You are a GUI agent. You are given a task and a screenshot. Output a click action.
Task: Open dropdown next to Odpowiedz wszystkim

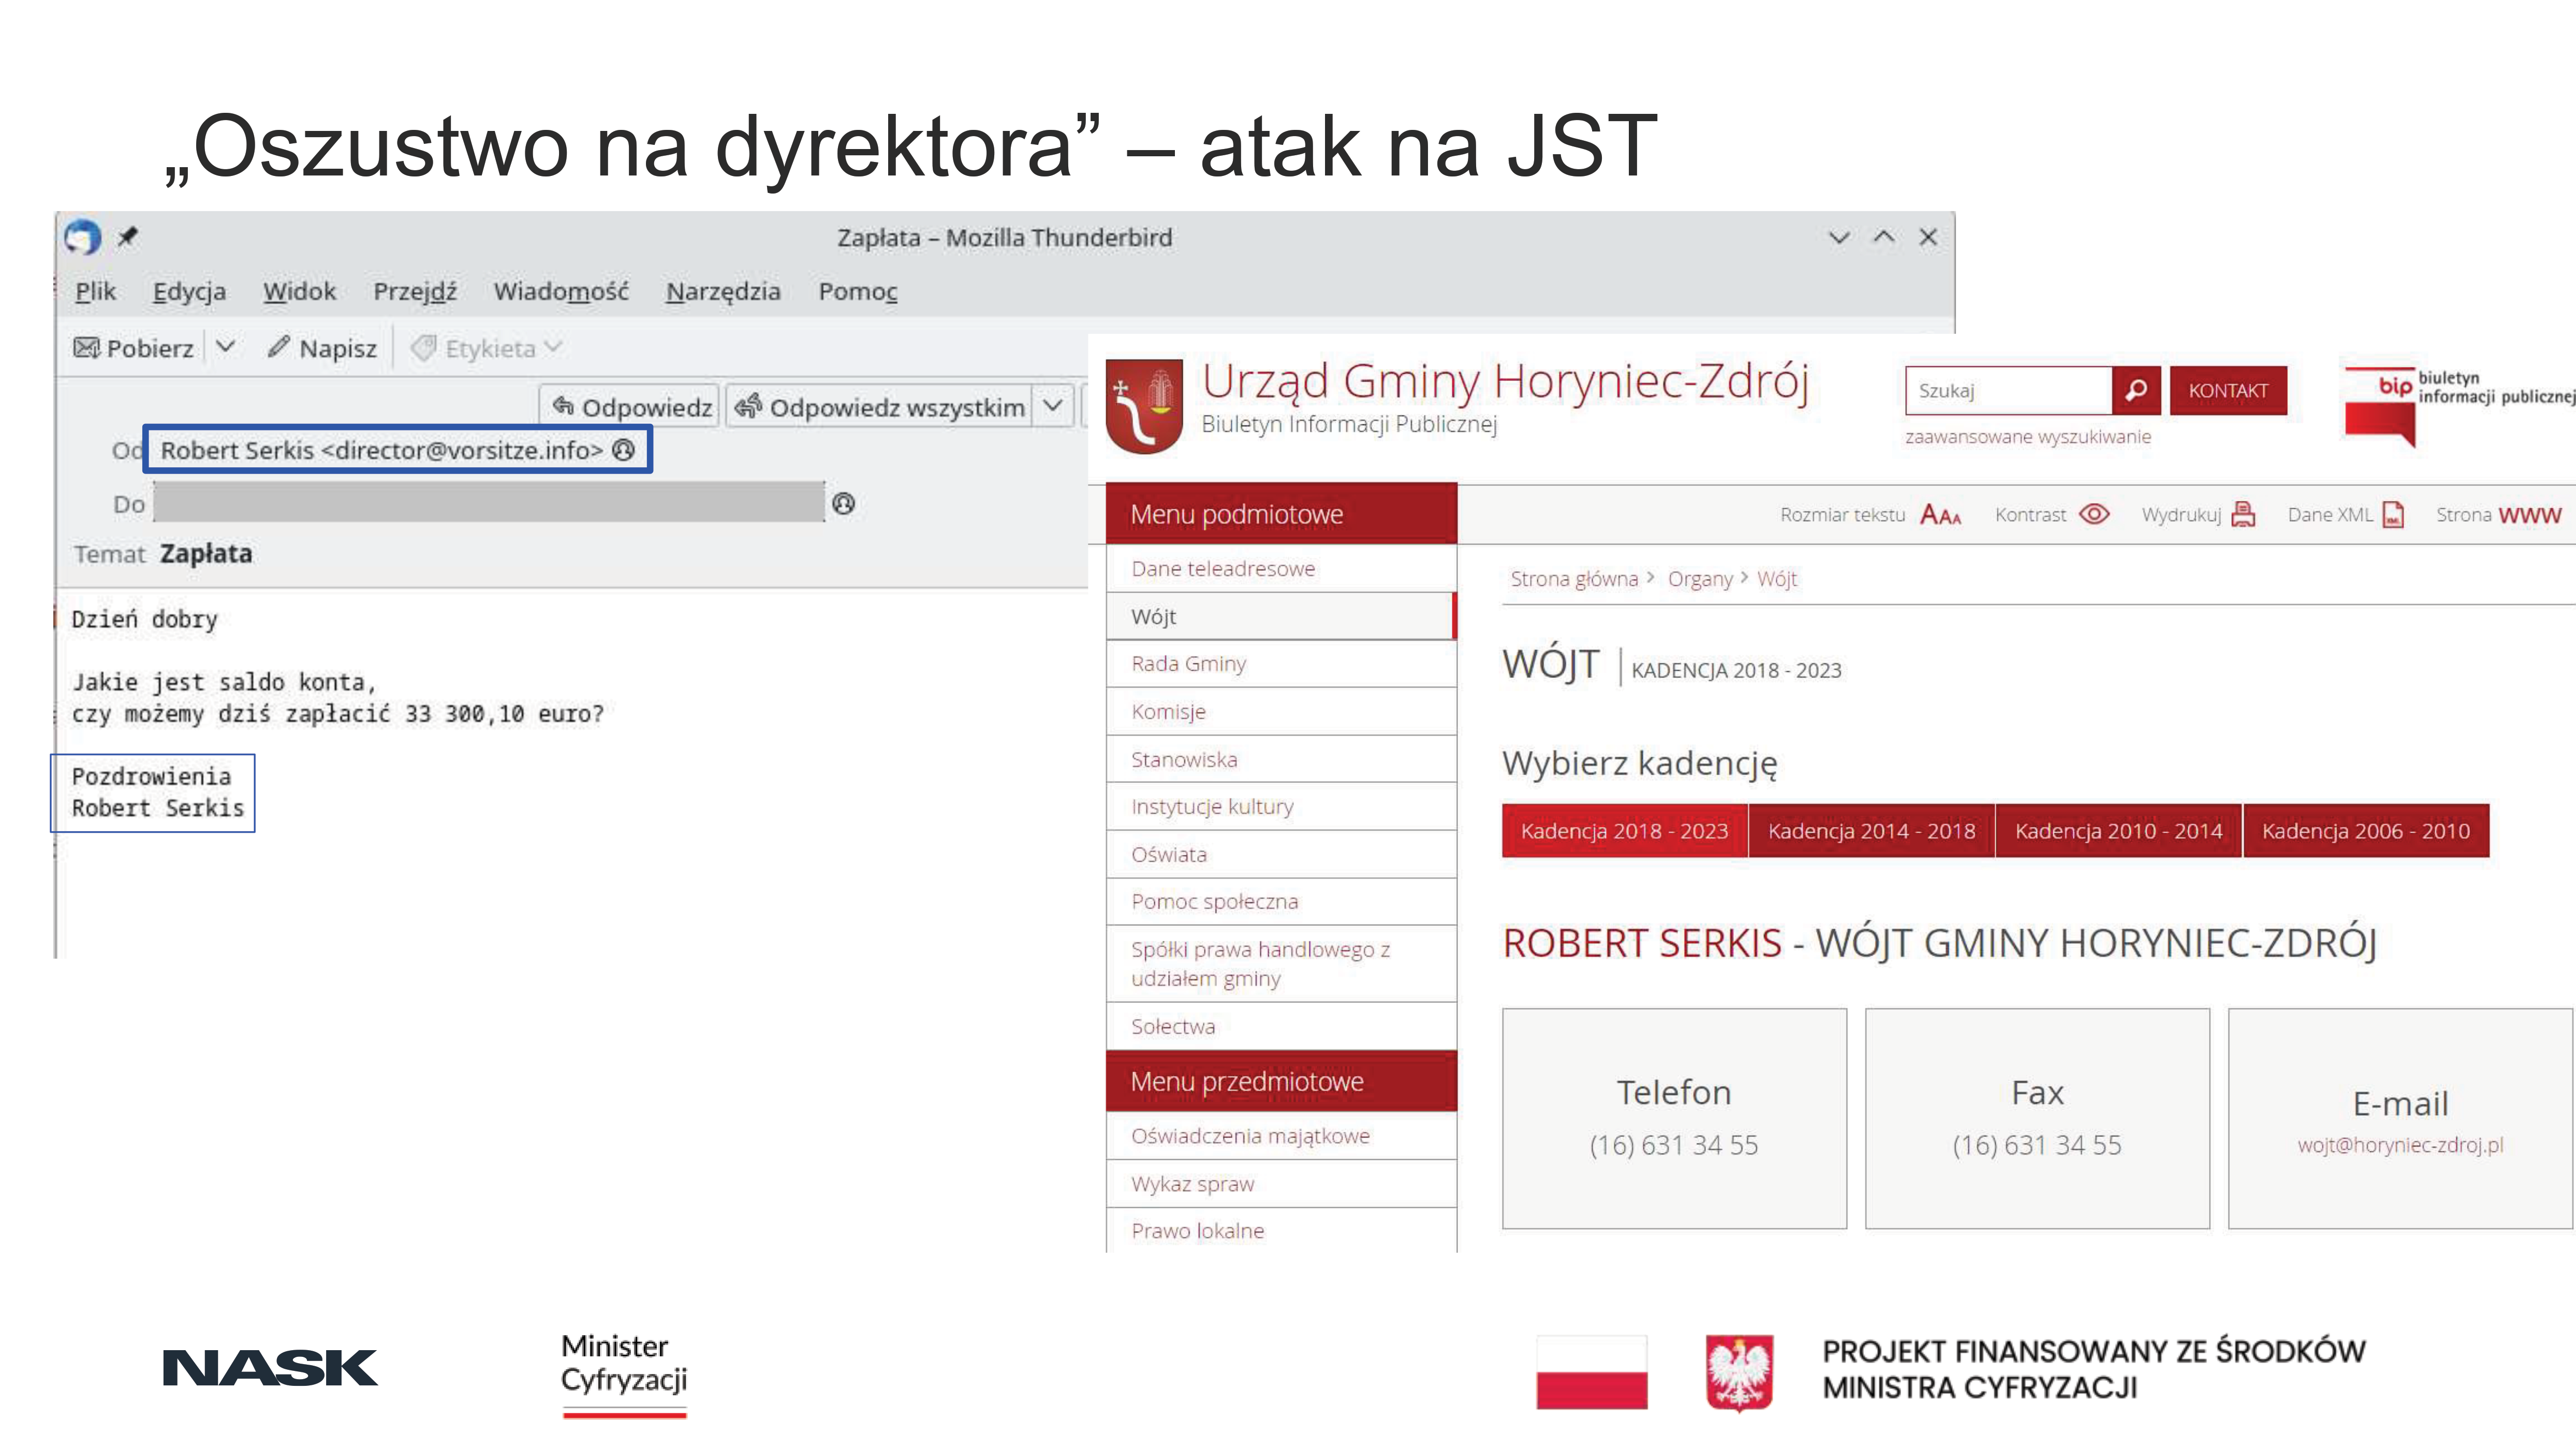[1053, 406]
